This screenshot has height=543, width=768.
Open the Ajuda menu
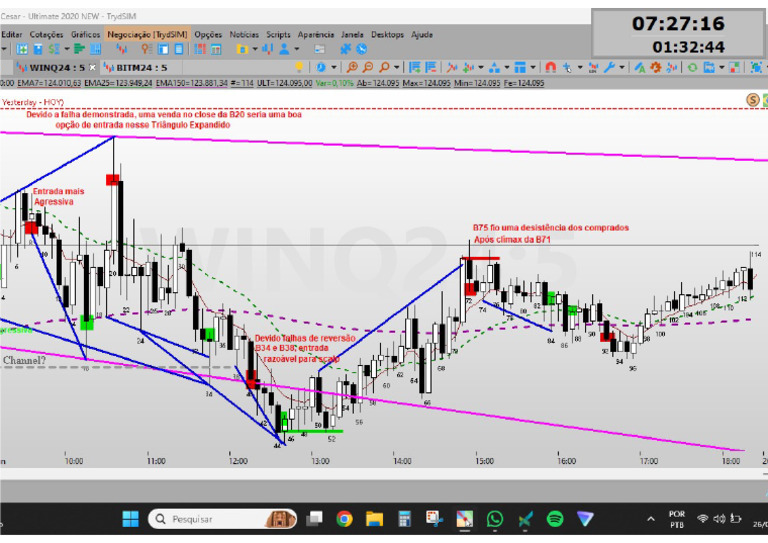[422, 34]
